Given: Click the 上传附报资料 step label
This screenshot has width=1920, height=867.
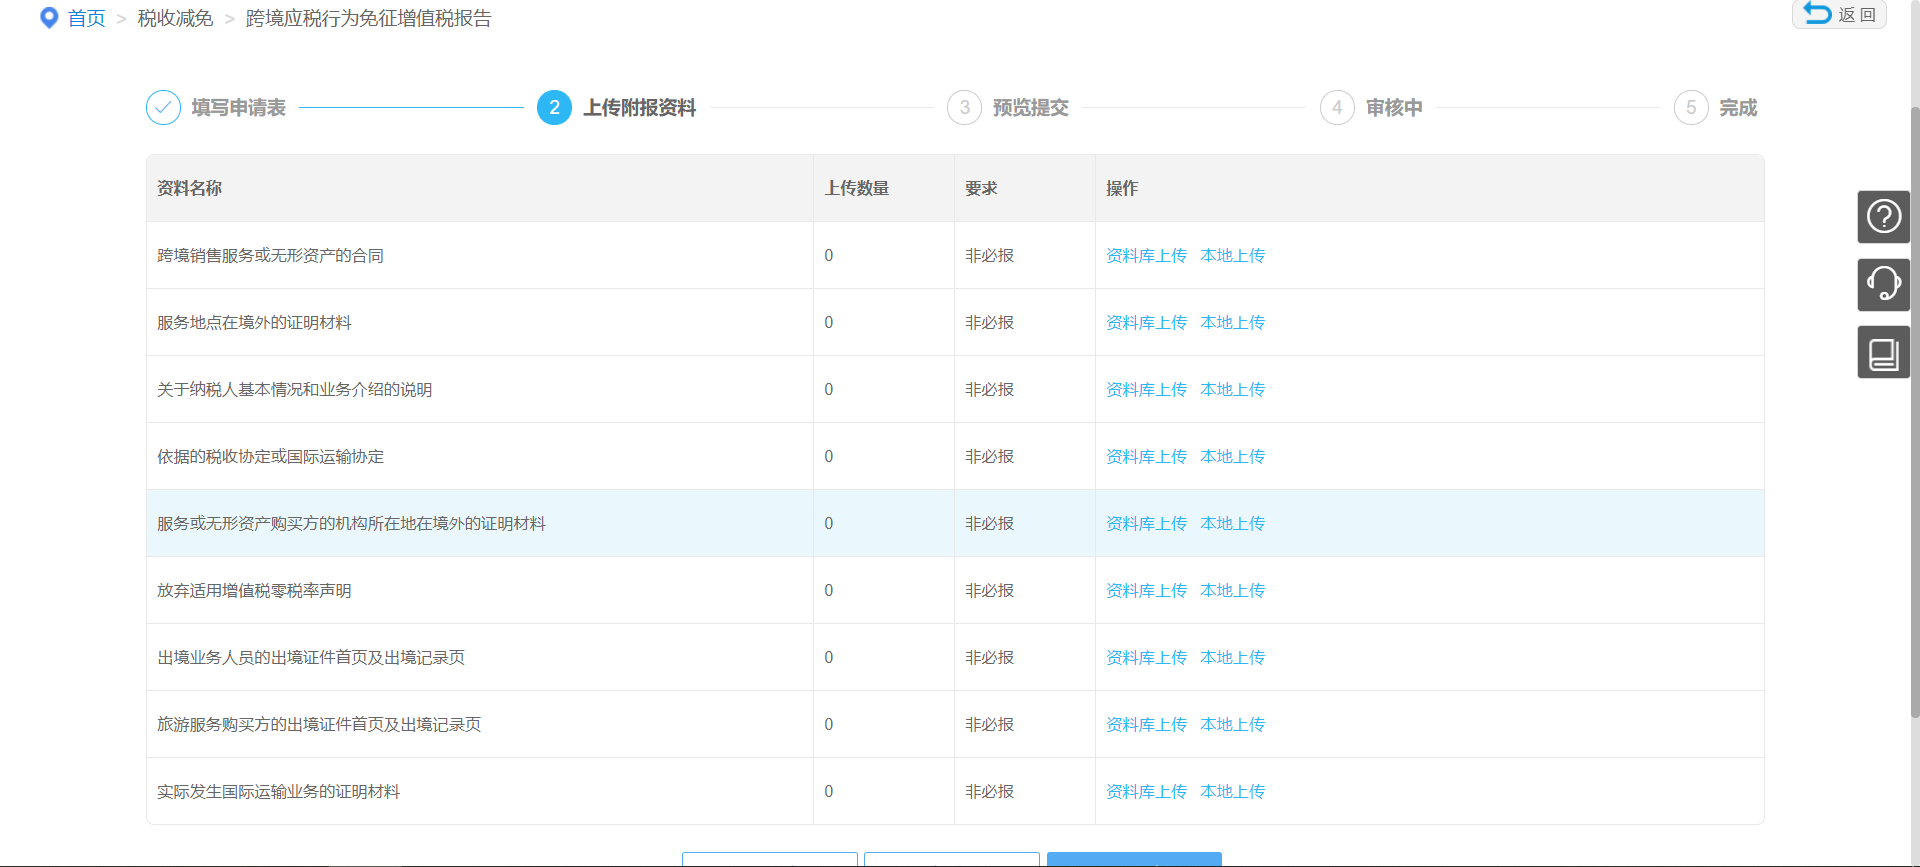Looking at the screenshot, I should (640, 107).
